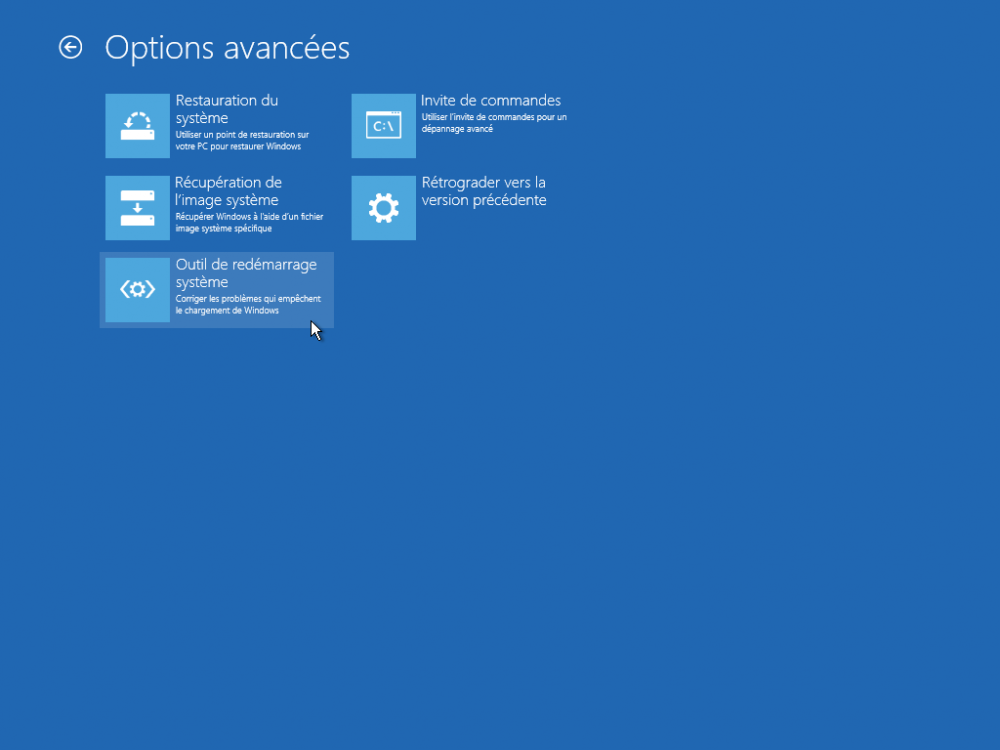Click the stacked-drives icon for Récupération de l'image système
Viewport: 1000px width, 750px height.
[x=137, y=207]
